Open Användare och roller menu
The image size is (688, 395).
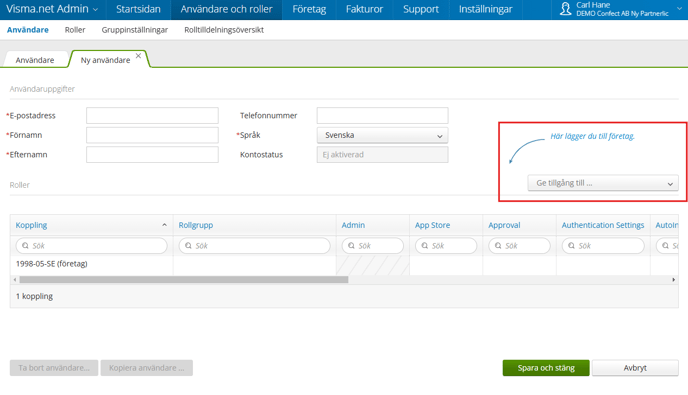(226, 9)
